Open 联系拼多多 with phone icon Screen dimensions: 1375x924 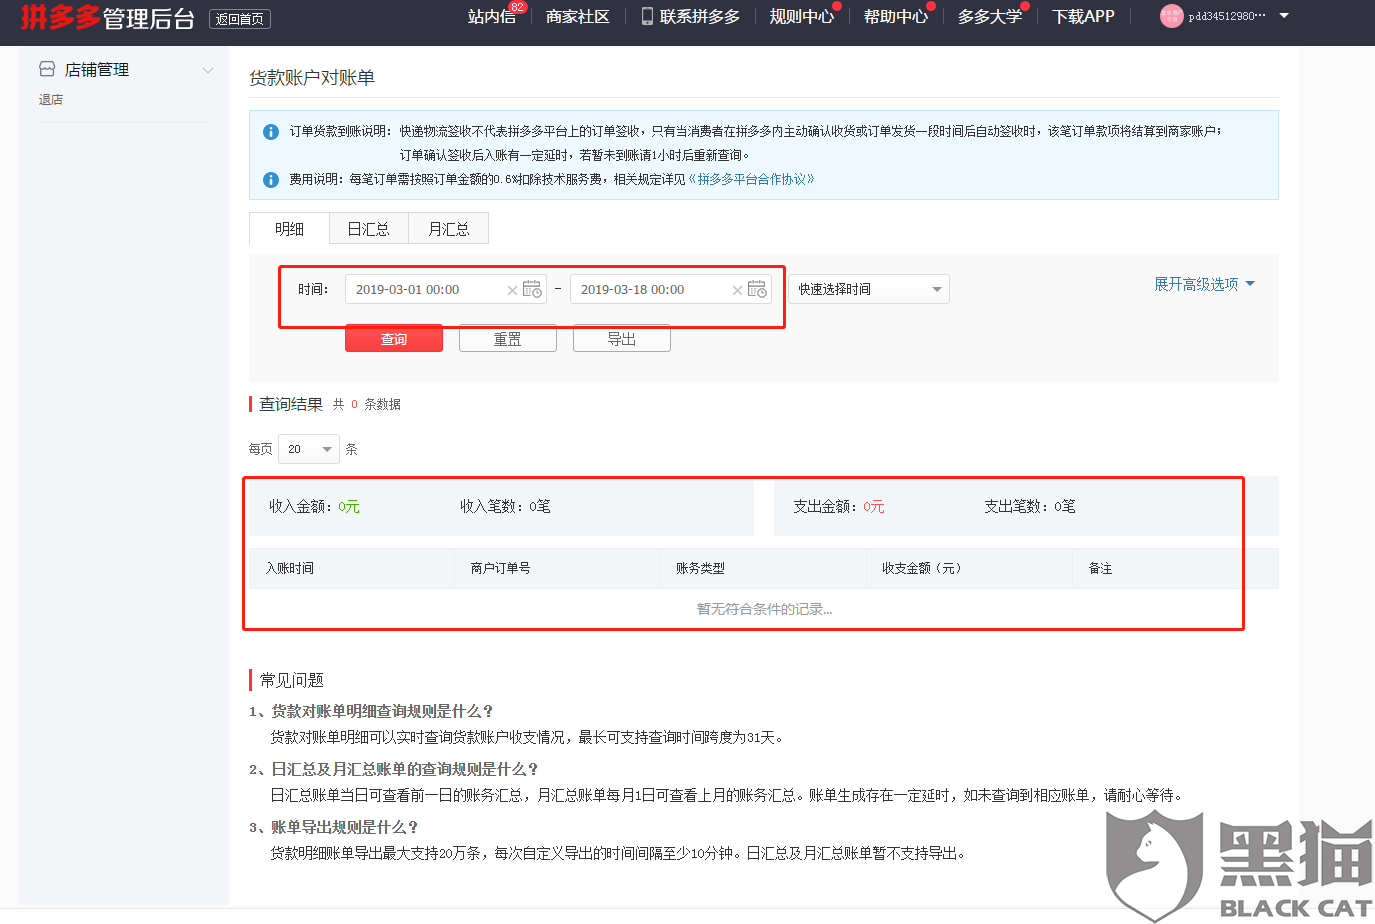(691, 17)
